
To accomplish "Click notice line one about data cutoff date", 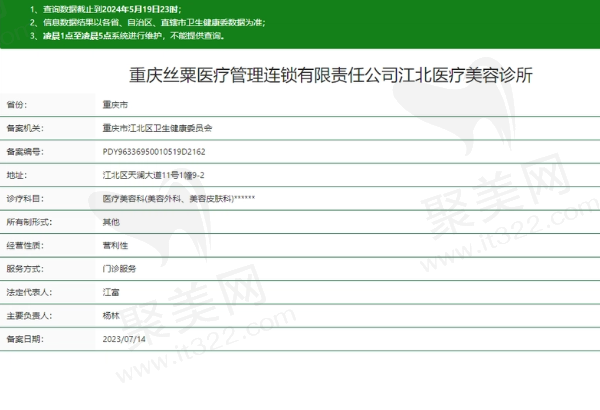I will tap(106, 9).
